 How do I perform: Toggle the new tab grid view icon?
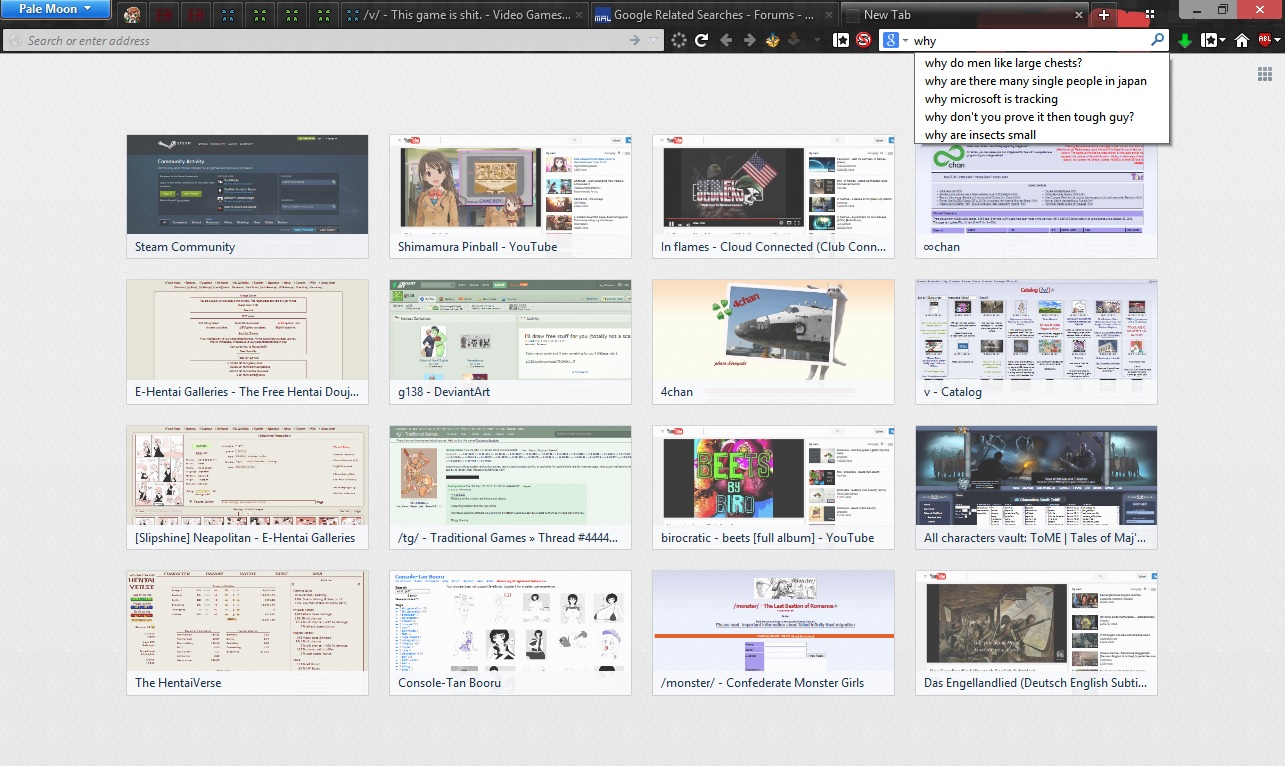coord(1265,74)
